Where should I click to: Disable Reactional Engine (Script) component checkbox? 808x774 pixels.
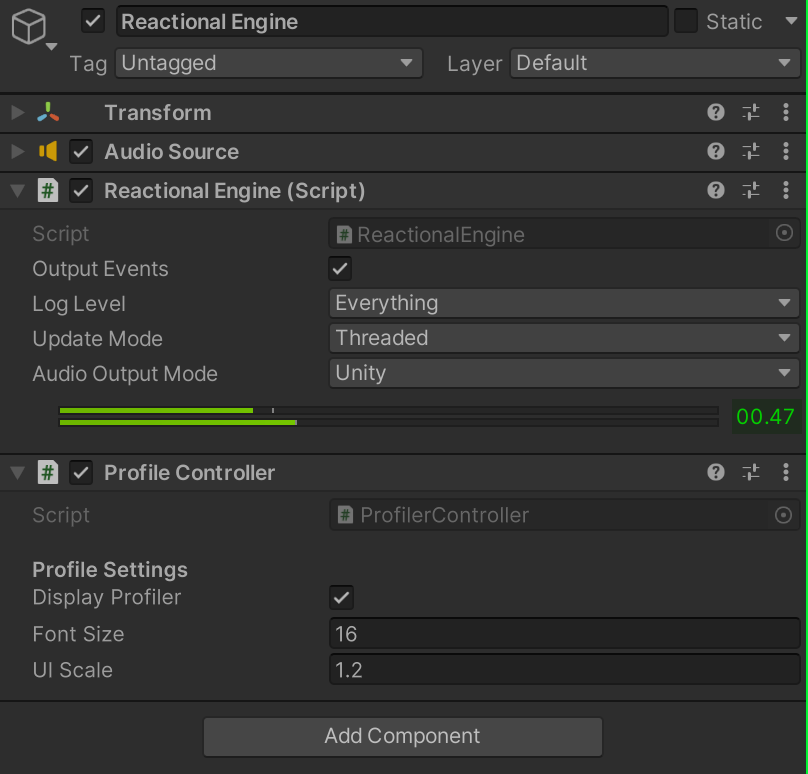pyautogui.click(x=81, y=191)
